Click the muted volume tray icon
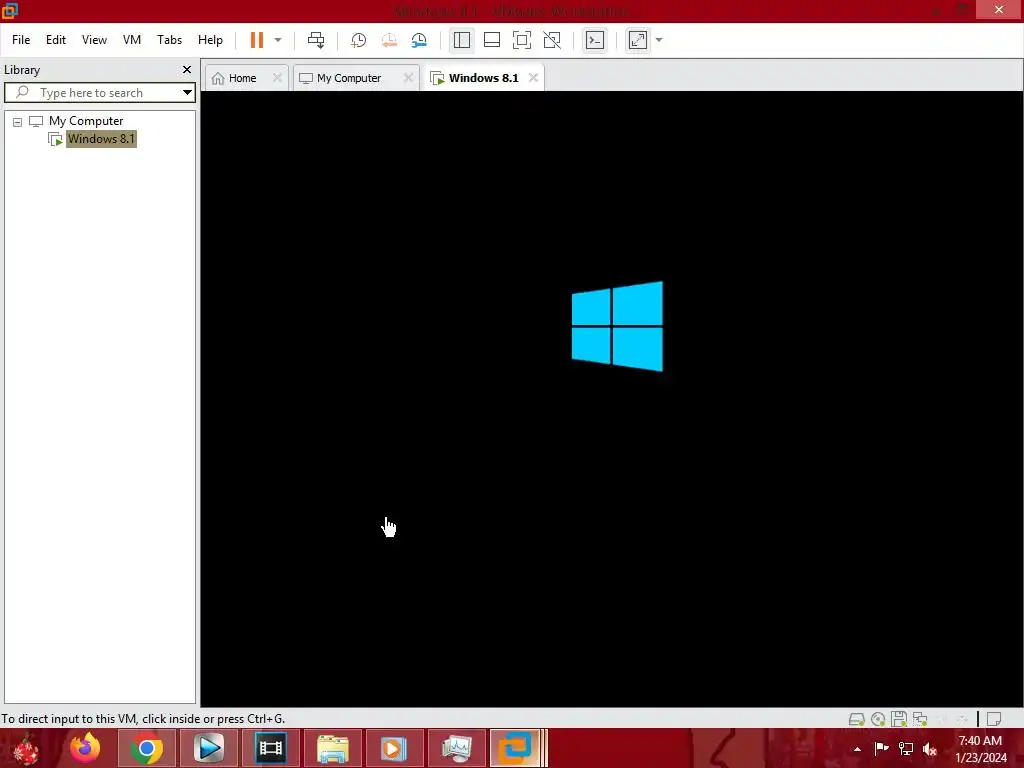 pyautogui.click(x=930, y=748)
